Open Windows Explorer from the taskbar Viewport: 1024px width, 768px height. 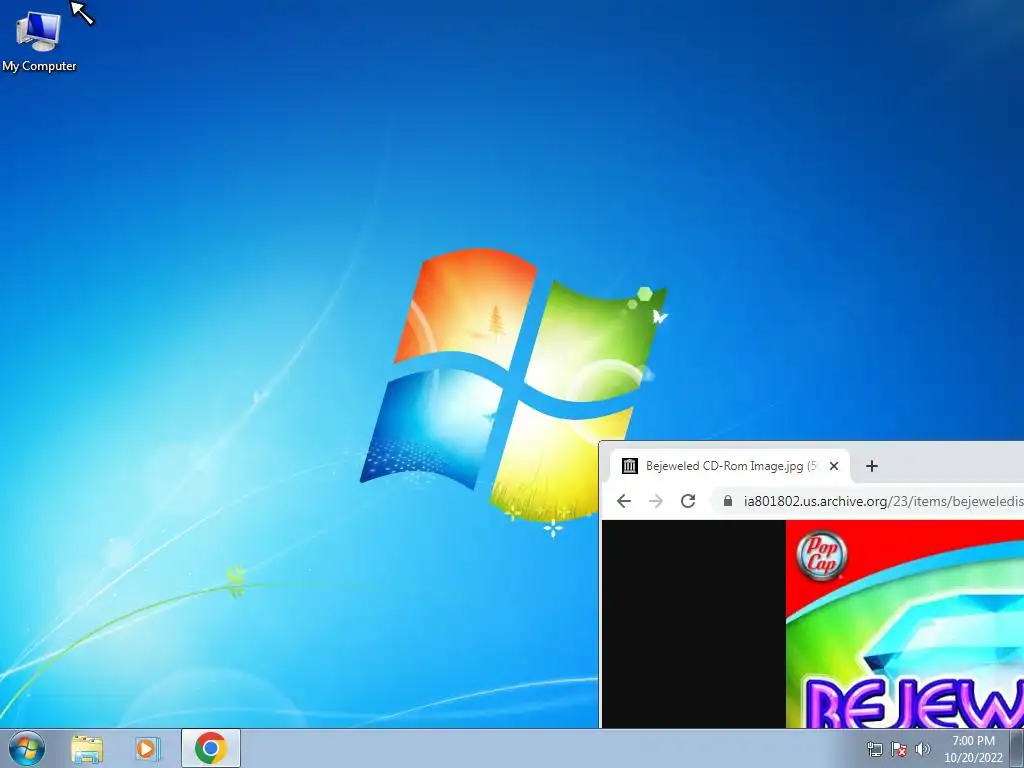[87, 748]
